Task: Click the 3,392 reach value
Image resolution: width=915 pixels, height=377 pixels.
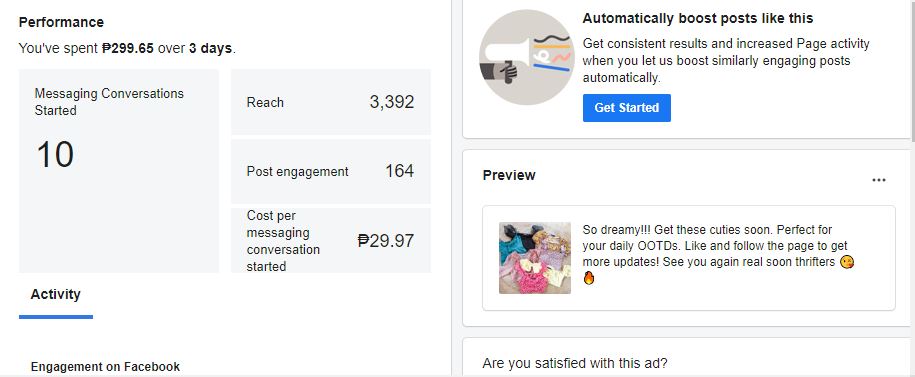Action: coord(392,102)
